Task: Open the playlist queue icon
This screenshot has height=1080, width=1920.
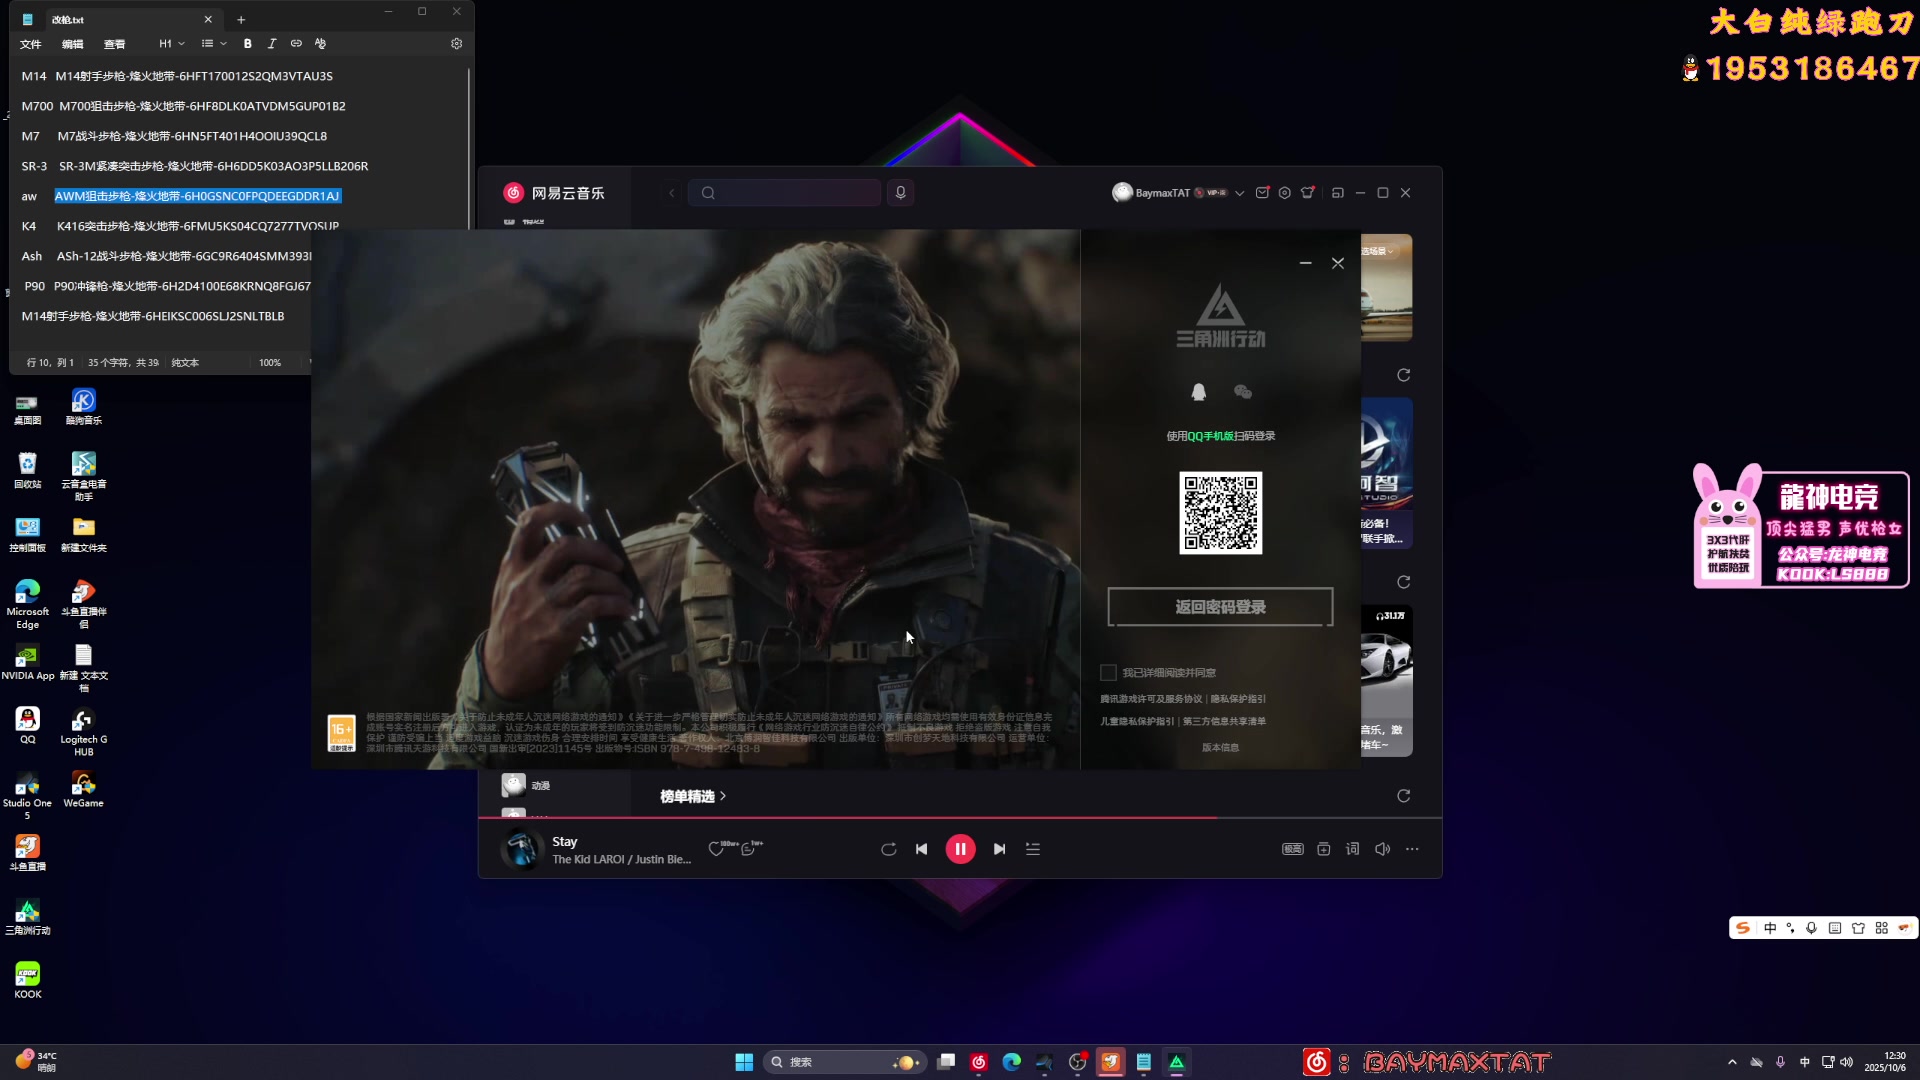Action: (1033, 849)
